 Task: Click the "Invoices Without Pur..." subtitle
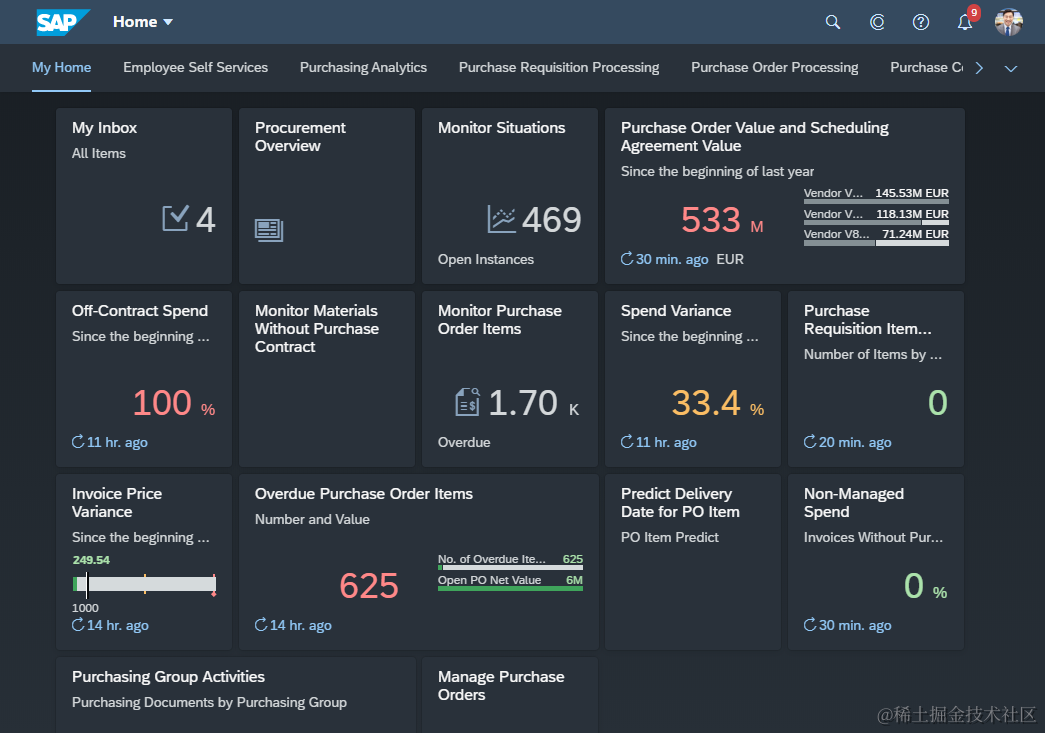[x=873, y=537]
